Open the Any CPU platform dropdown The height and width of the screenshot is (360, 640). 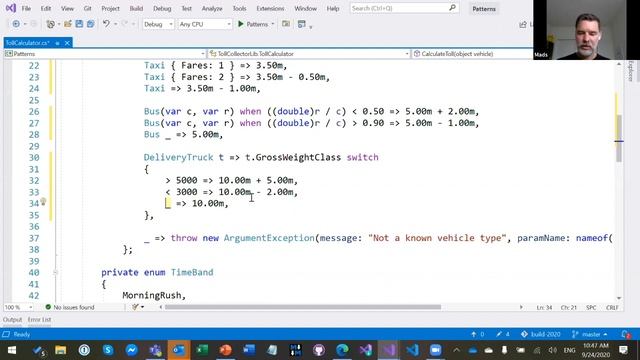click(x=205, y=24)
